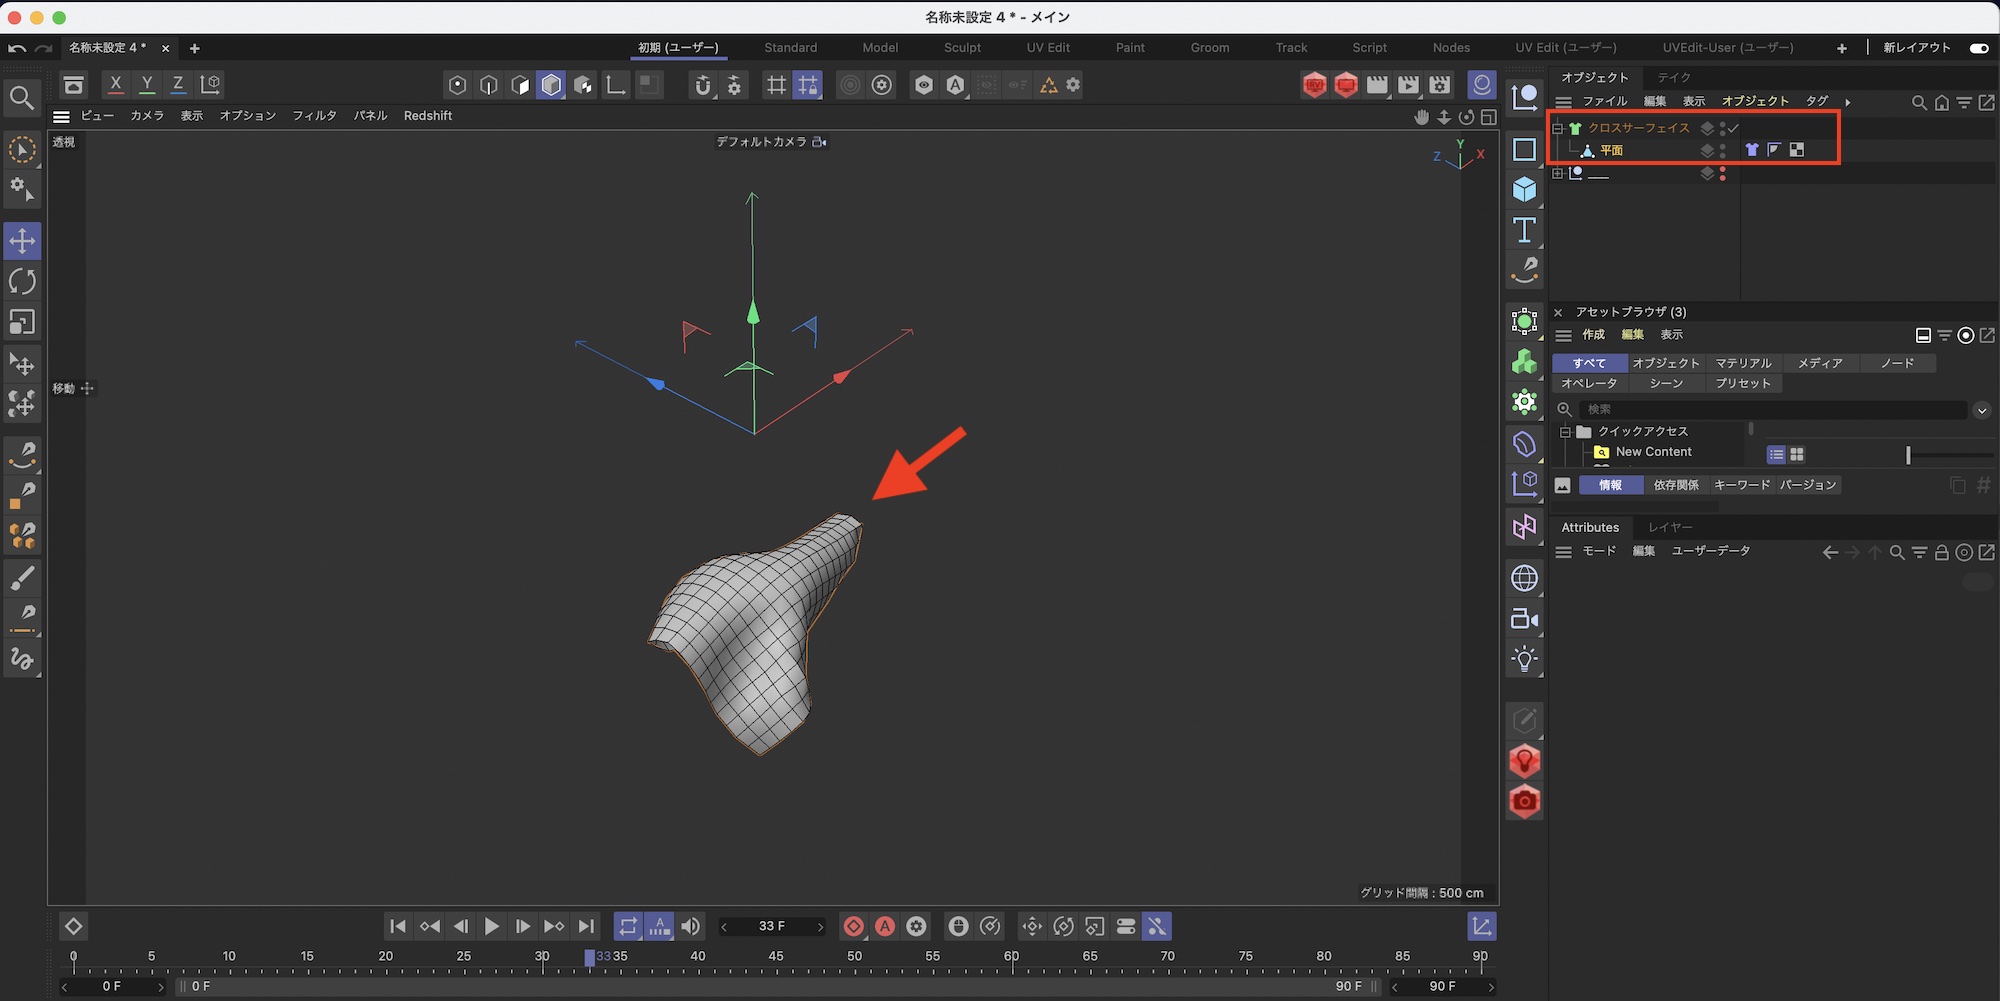Adjust the asset thumbnail size slider
The height and width of the screenshot is (1001, 2000).
coord(1908,455)
